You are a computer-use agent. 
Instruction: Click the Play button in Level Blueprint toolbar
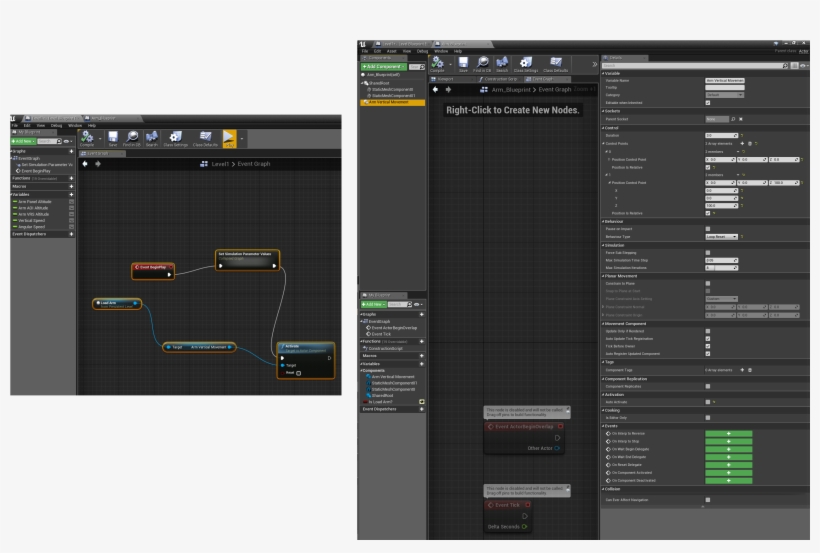click(x=229, y=138)
